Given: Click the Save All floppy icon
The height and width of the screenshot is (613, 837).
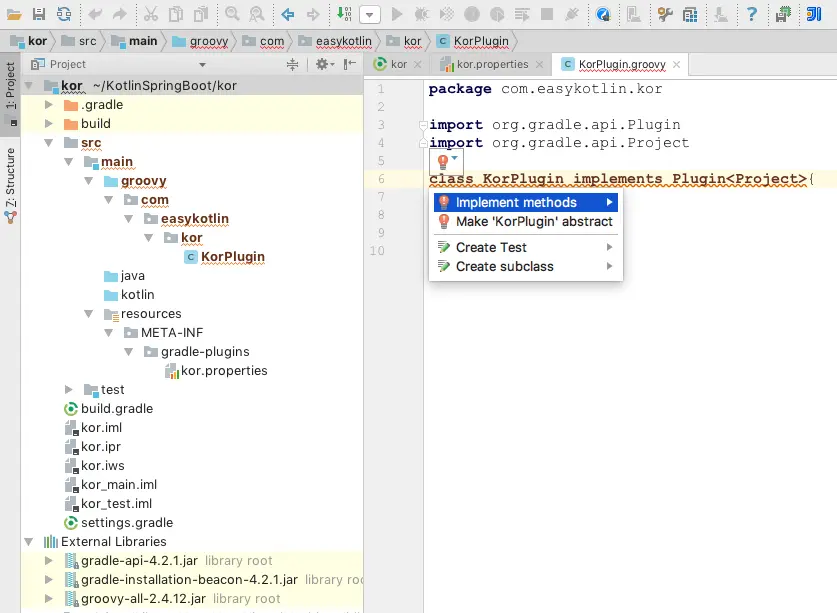Looking at the screenshot, I should [x=39, y=14].
